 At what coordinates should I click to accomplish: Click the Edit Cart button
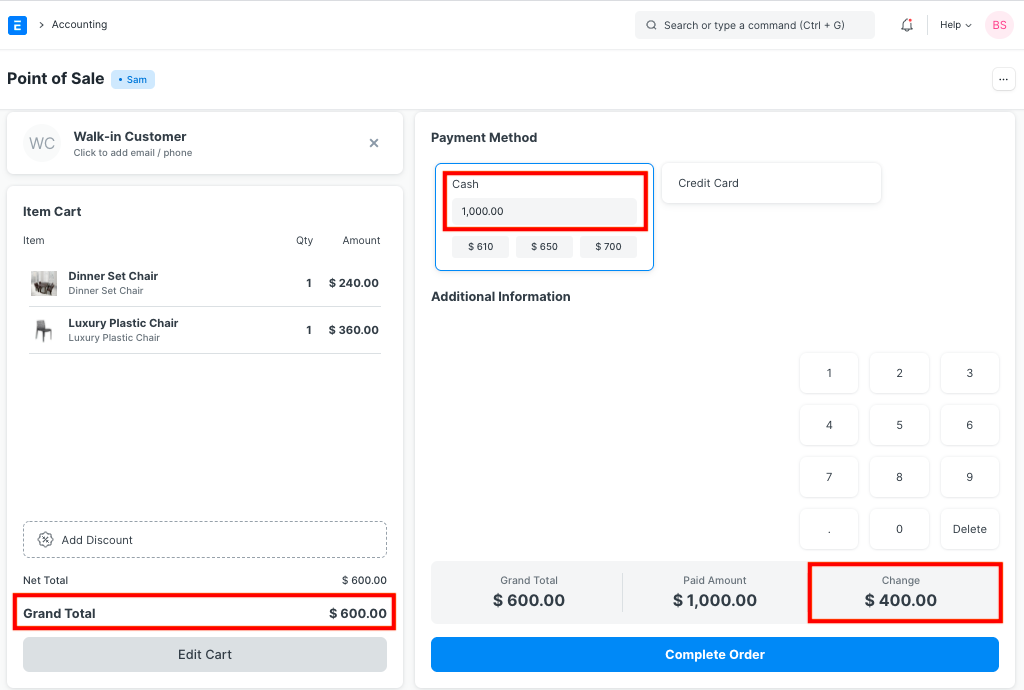click(204, 654)
